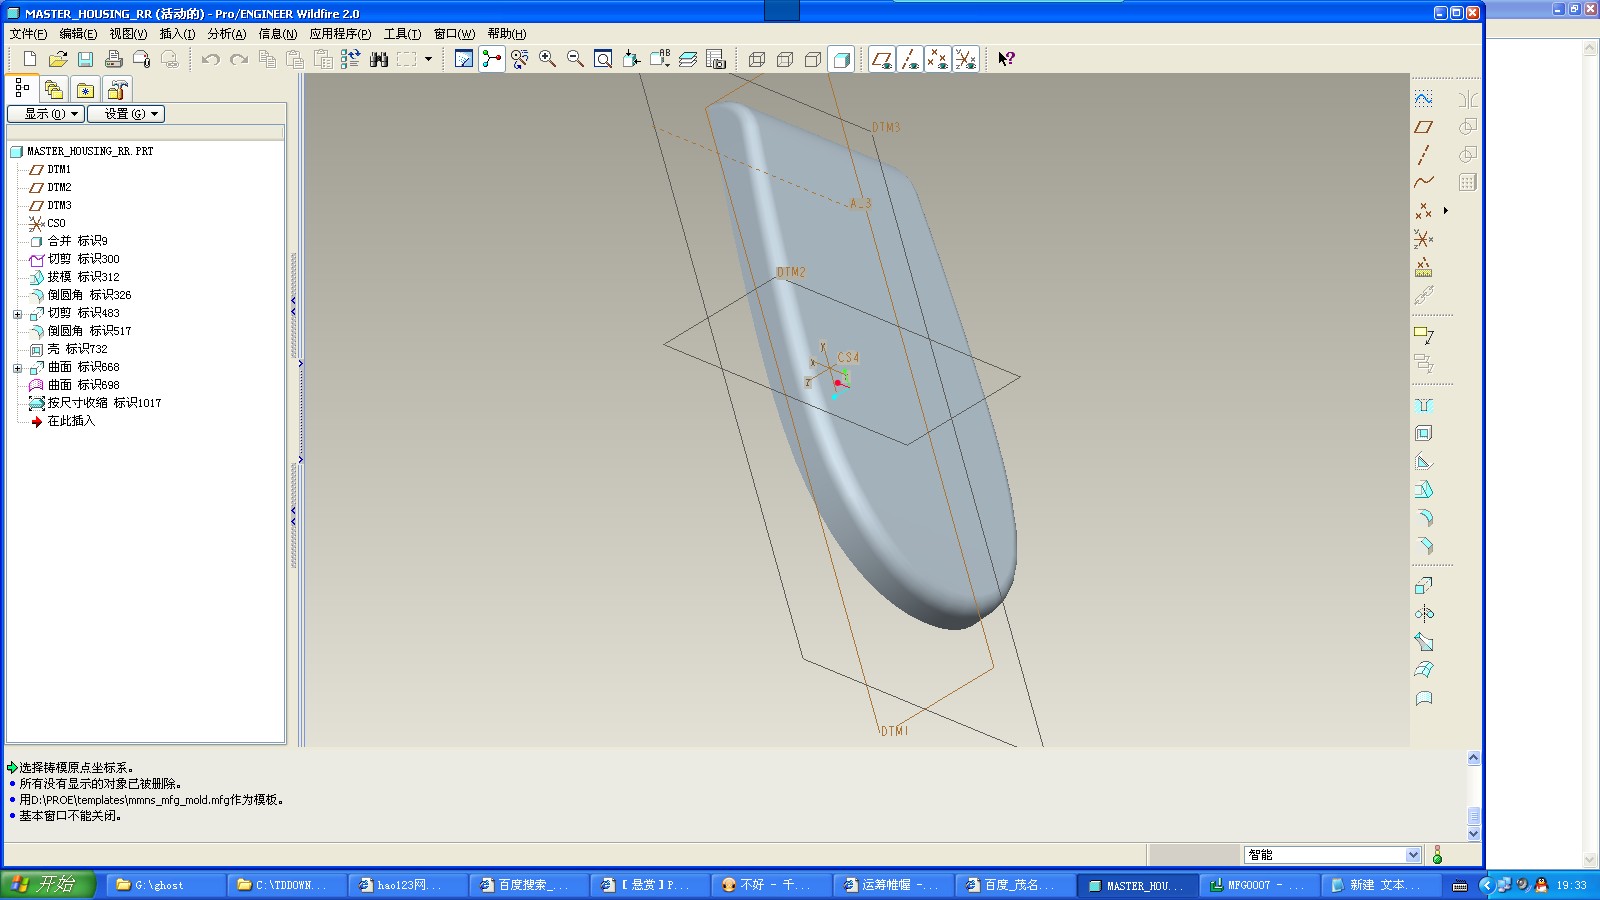Select the Extrude tool in right toolbar
This screenshot has height=900, width=1600.
click(1423, 586)
